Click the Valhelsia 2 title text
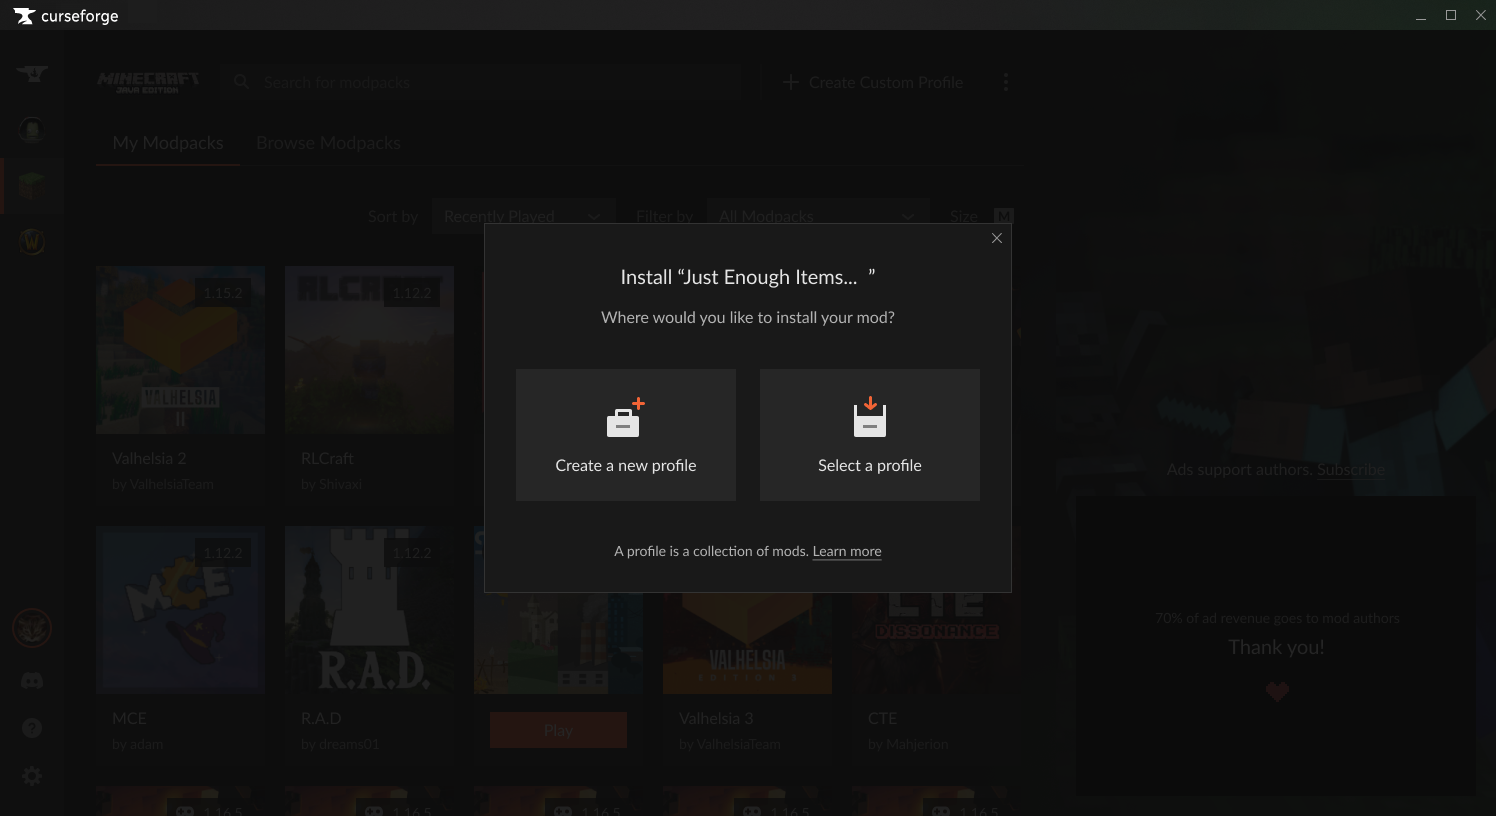1496x816 pixels. pyautogui.click(x=149, y=458)
